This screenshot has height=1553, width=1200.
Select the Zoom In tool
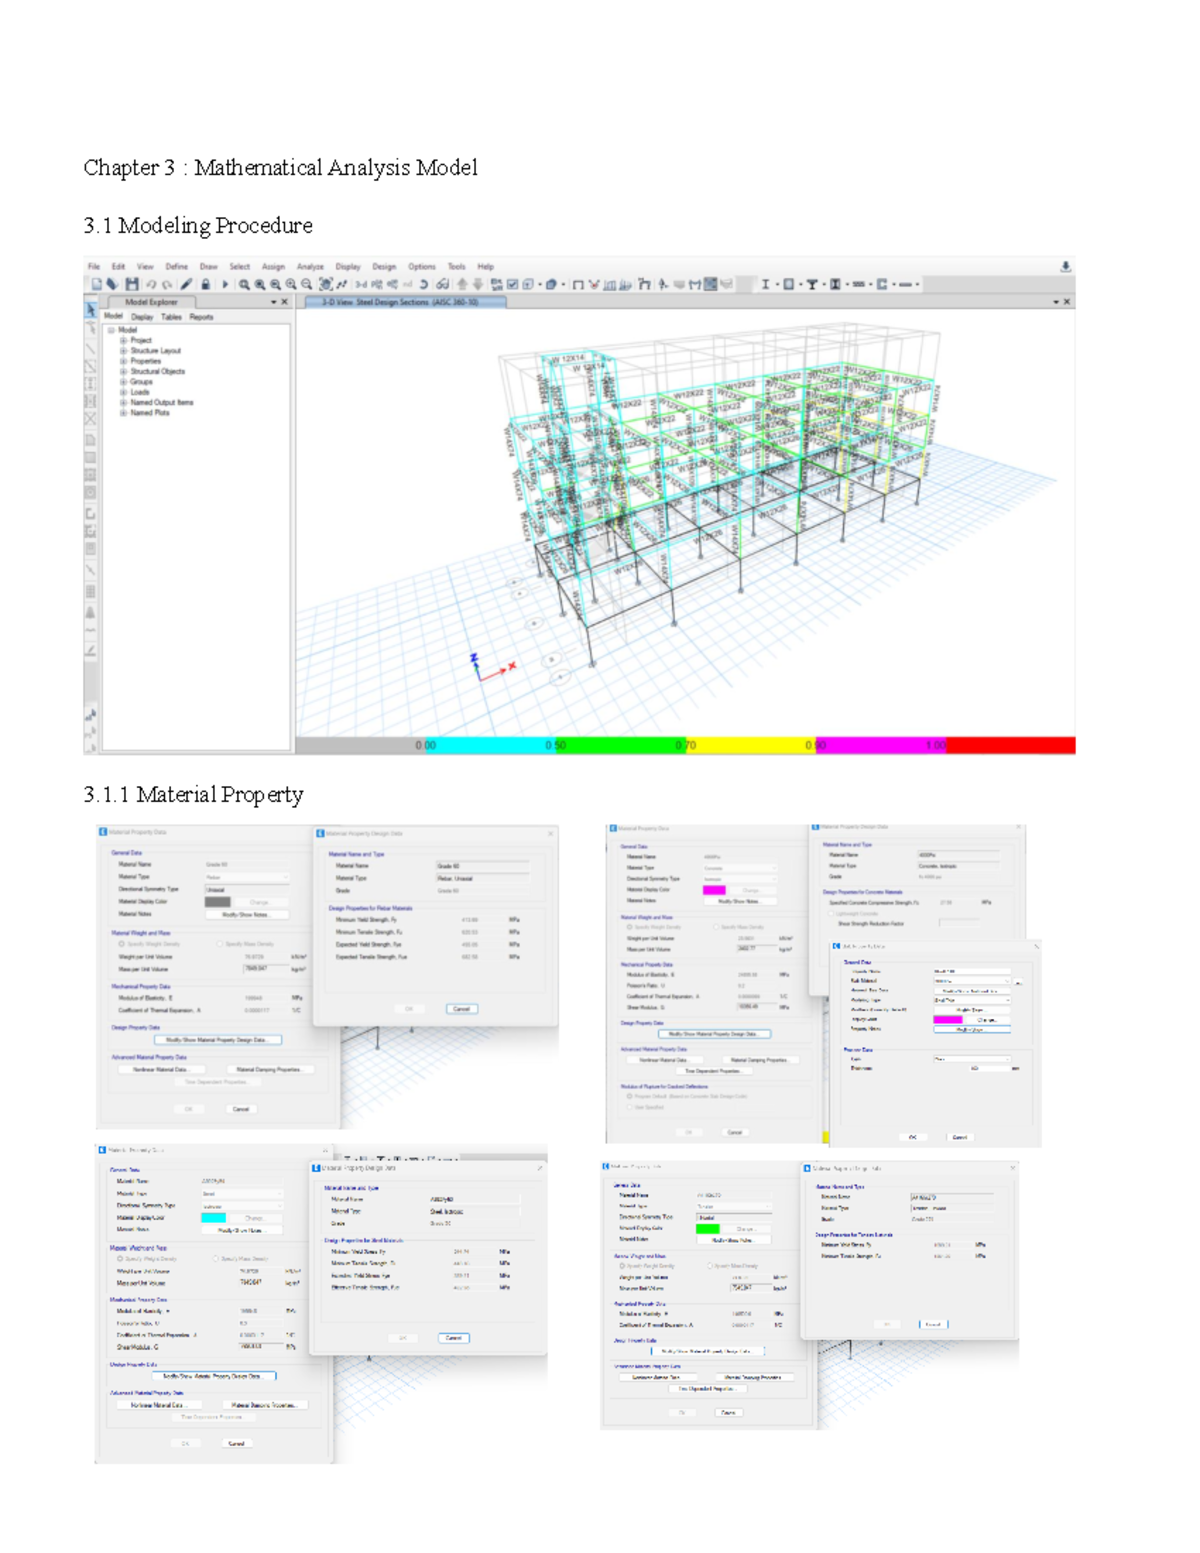[291, 284]
